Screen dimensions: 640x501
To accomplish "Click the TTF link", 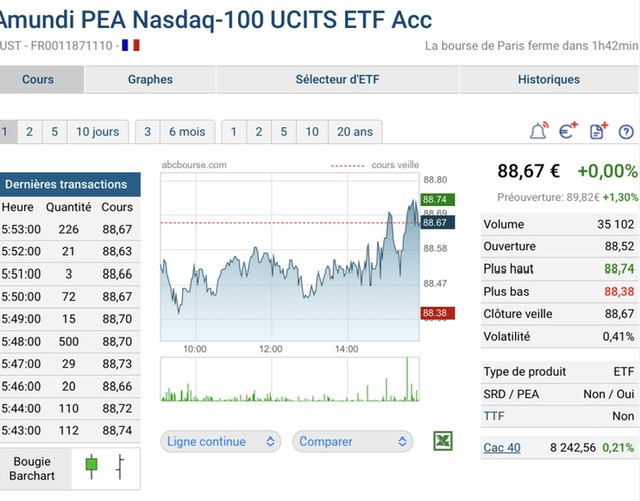I will 494,416.
